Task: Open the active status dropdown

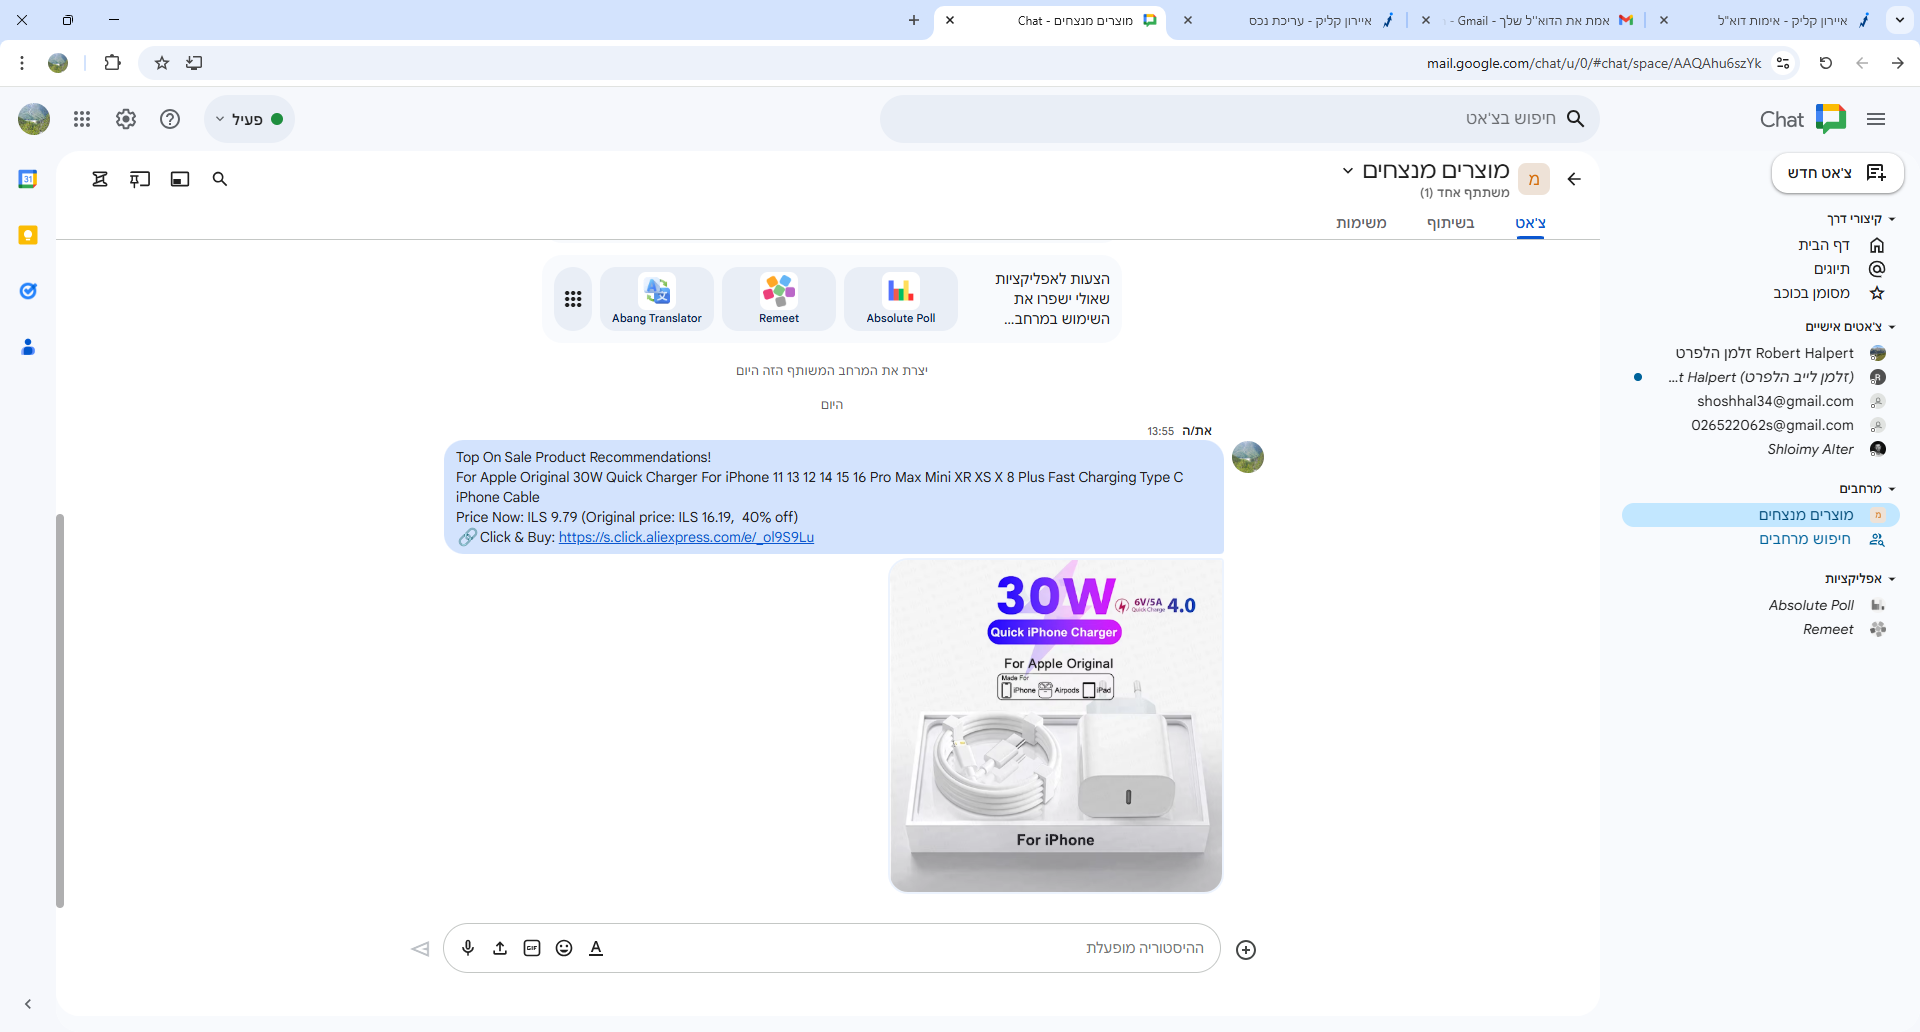Action: [x=250, y=119]
